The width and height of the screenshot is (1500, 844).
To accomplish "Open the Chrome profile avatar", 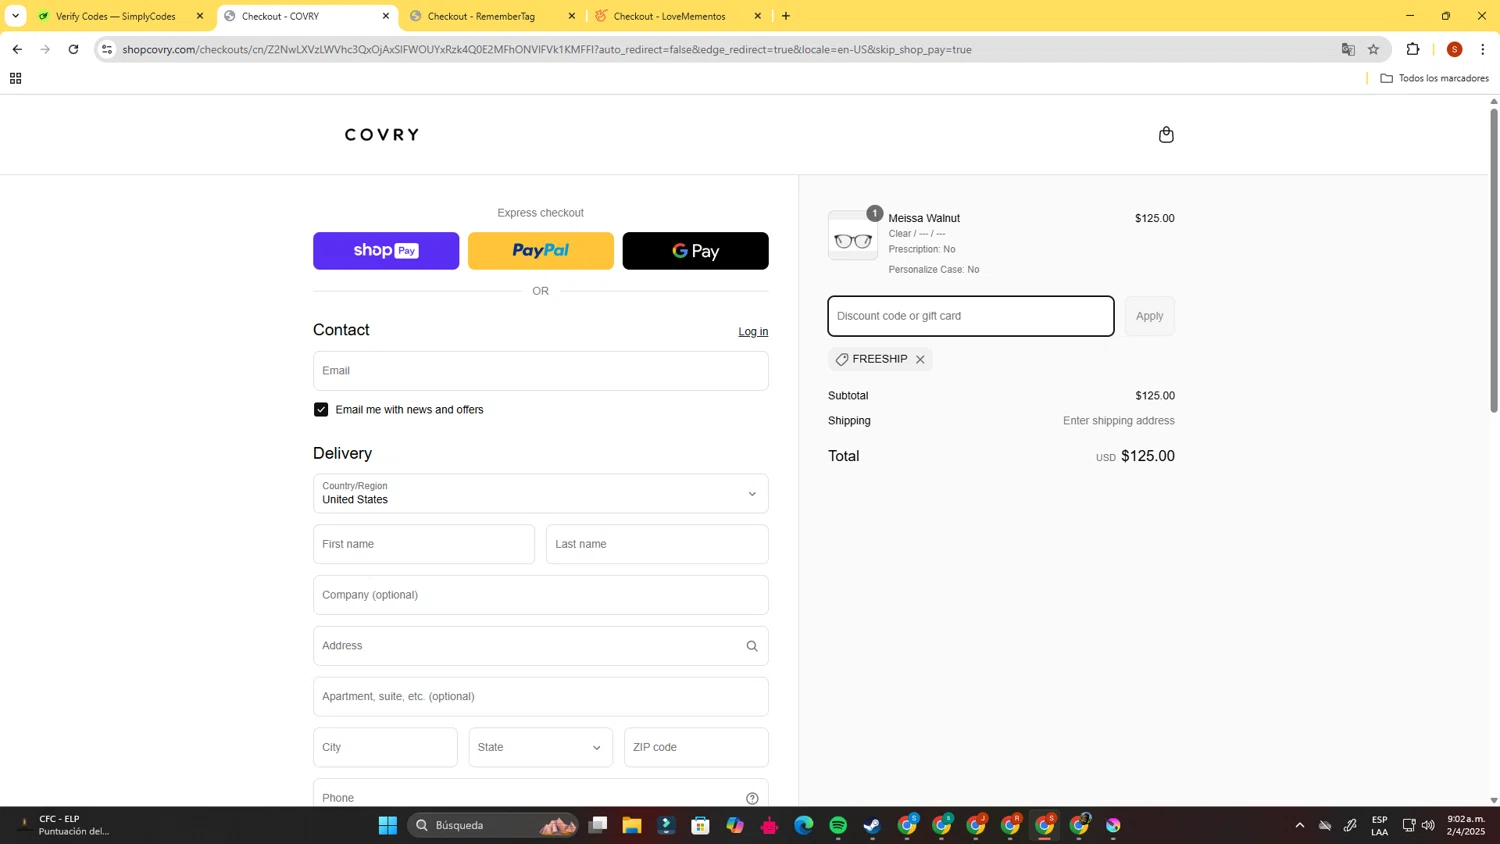I will click(1454, 49).
